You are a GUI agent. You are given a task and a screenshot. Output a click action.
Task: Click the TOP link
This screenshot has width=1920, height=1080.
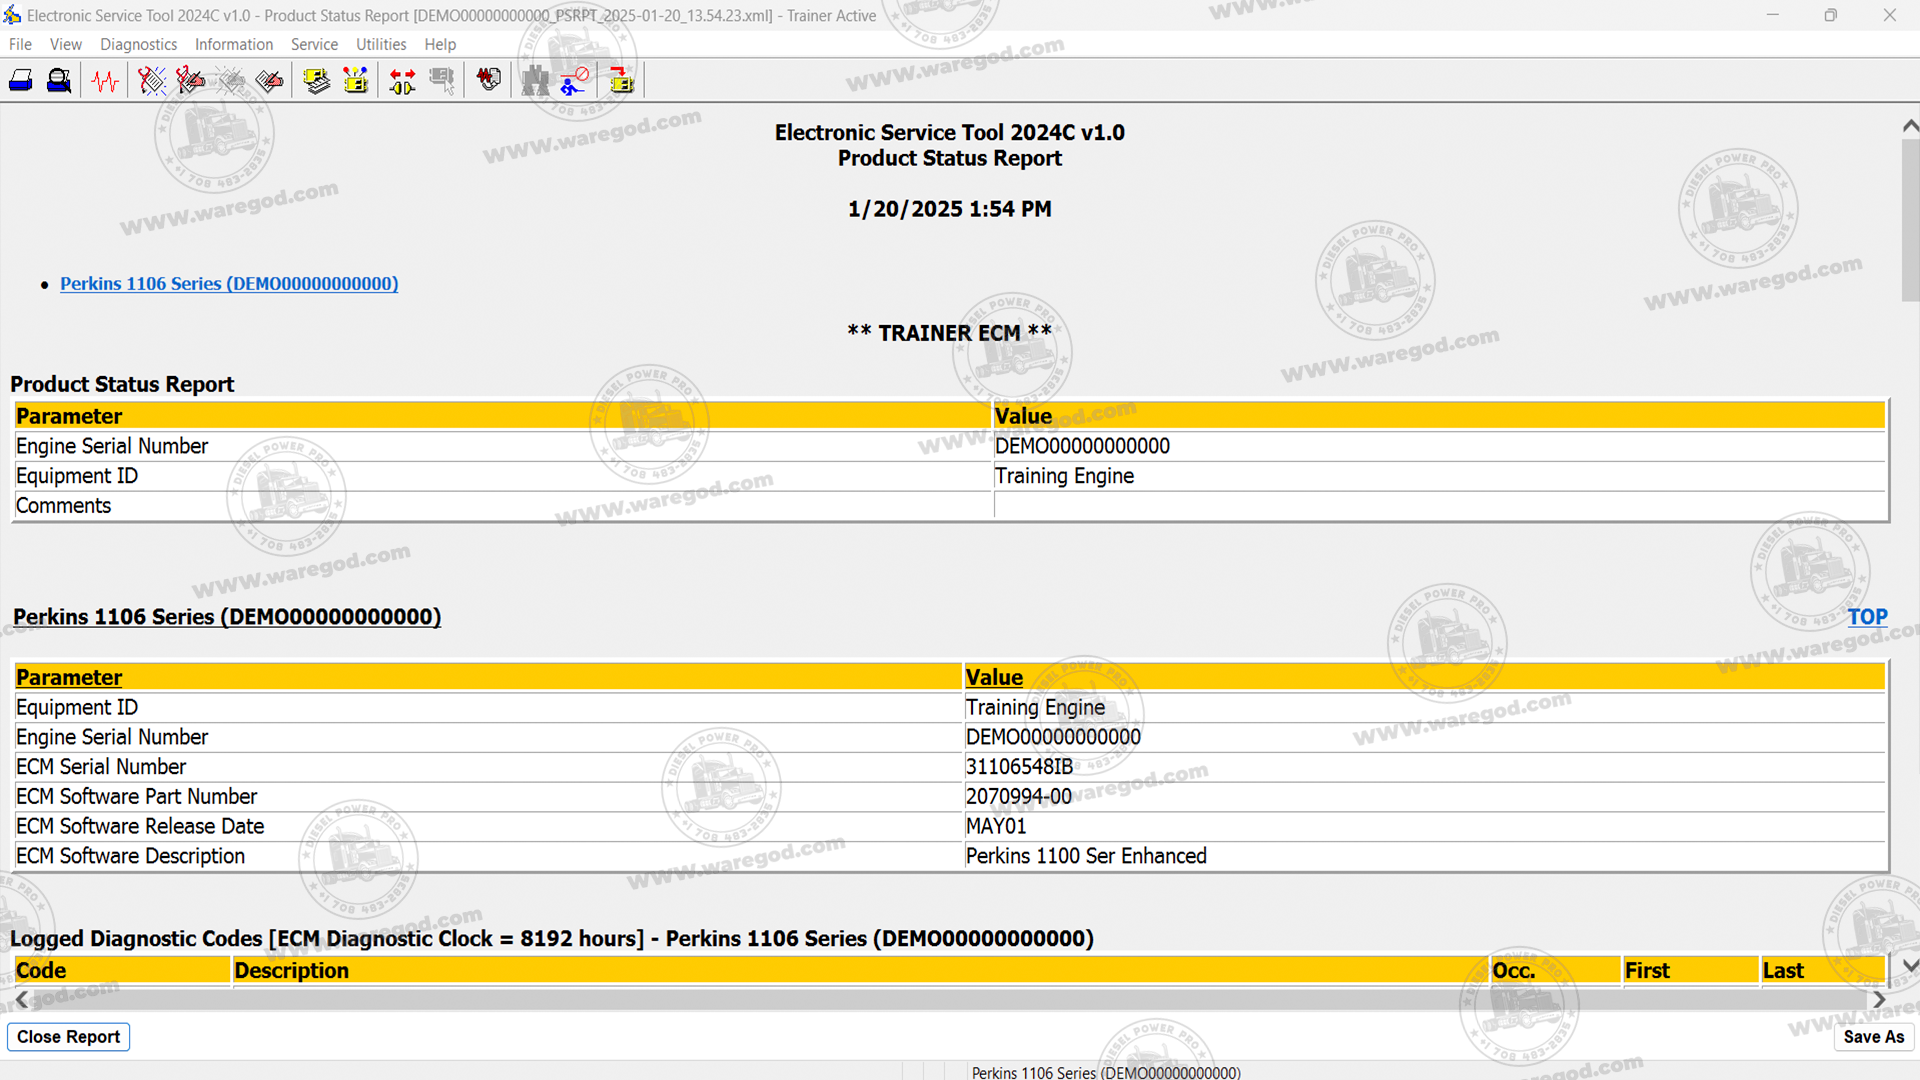pos(1867,617)
